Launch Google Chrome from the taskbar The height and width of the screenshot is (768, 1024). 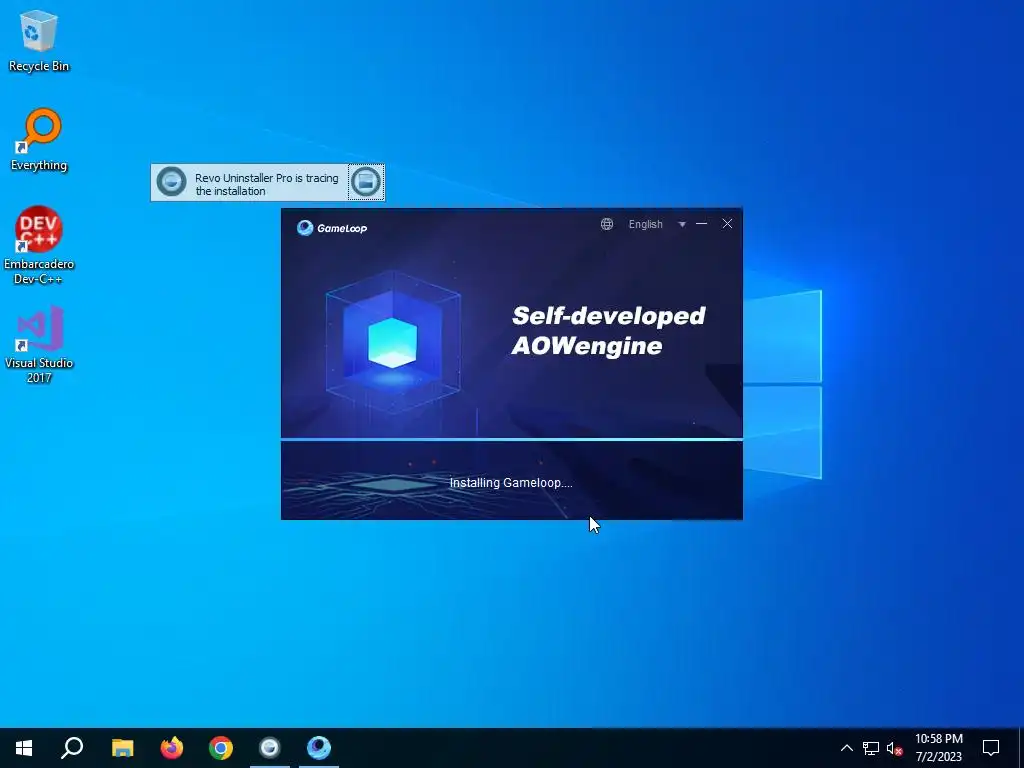[x=221, y=748]
